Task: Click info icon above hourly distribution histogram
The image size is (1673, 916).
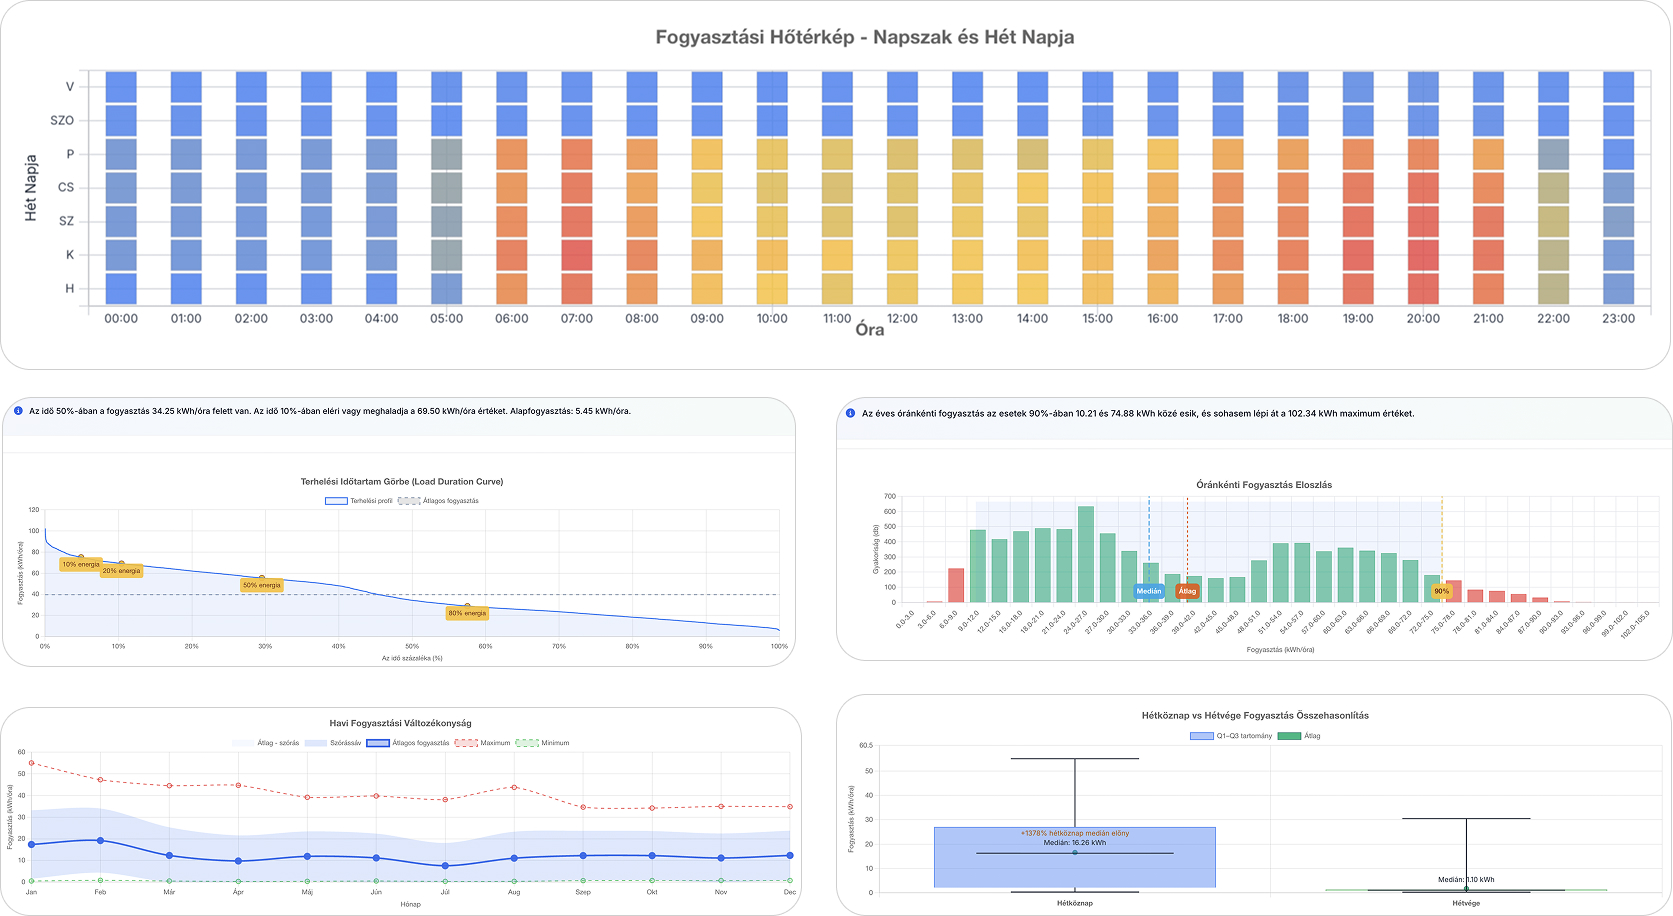Action: (x=851, y=413)
